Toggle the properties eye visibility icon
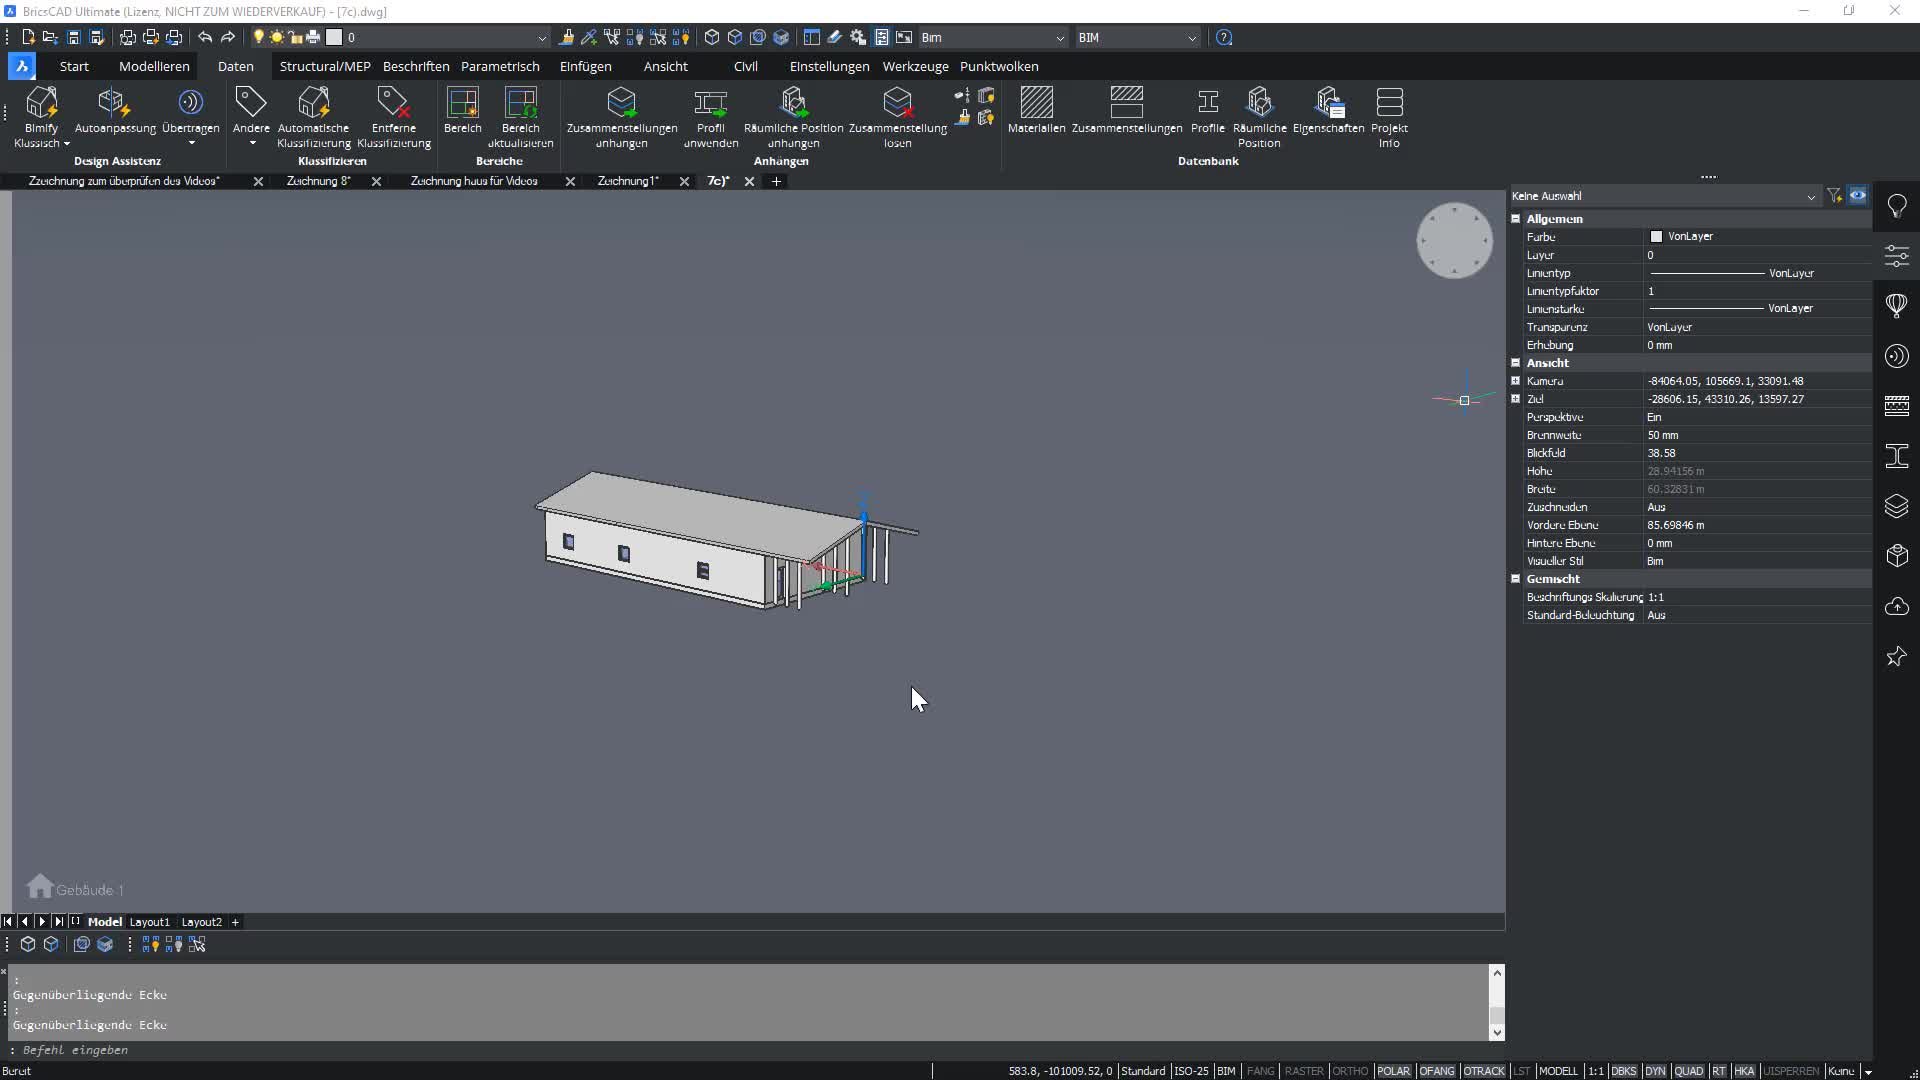Viewport: 1920px width, 1080px height. point(1857,196)
